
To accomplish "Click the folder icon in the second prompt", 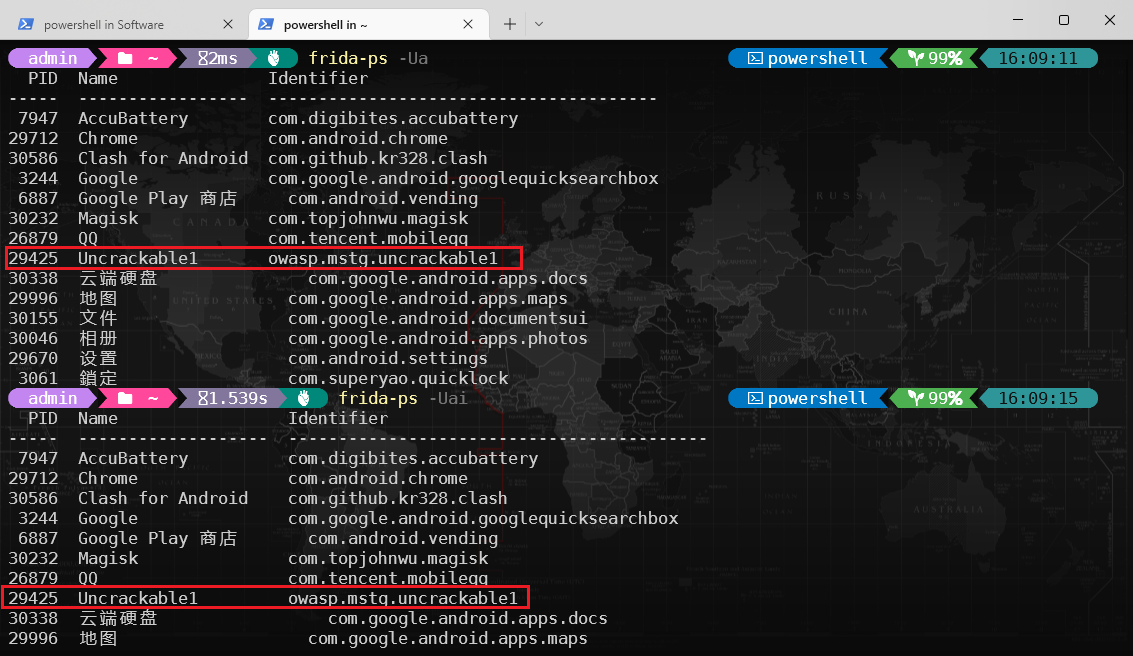I will click(125, 398).
